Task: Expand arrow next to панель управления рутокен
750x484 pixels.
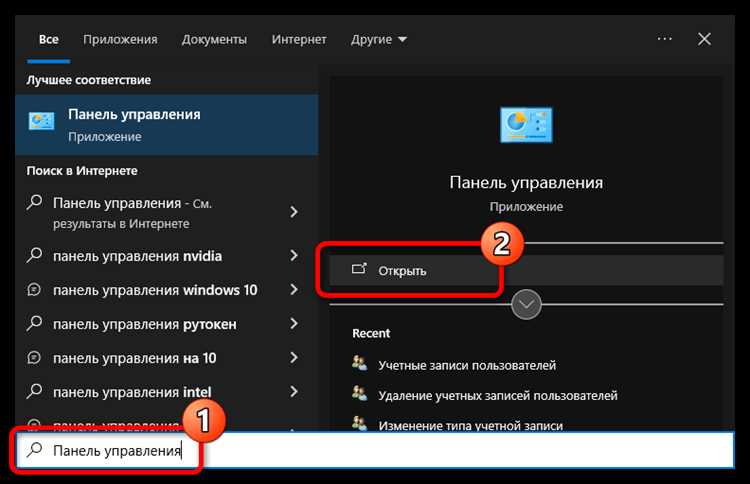Action: 294,324
